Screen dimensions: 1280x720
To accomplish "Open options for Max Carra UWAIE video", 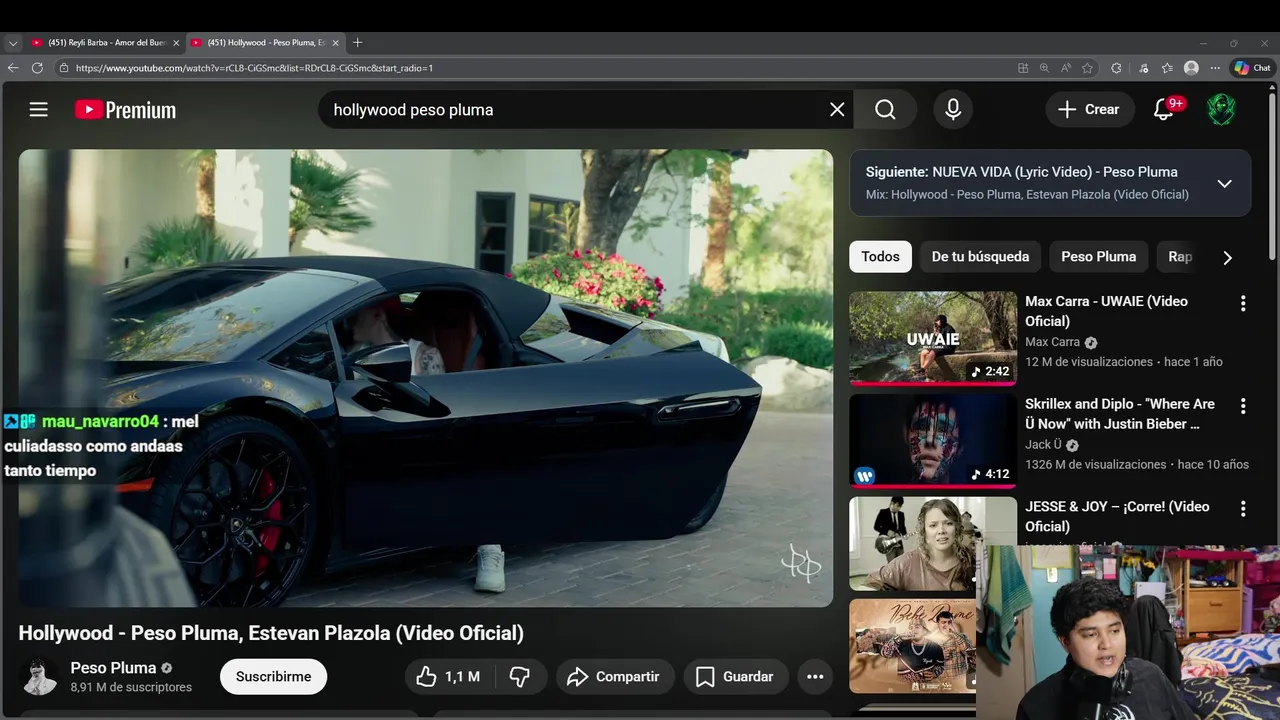I will point(1243,303).
